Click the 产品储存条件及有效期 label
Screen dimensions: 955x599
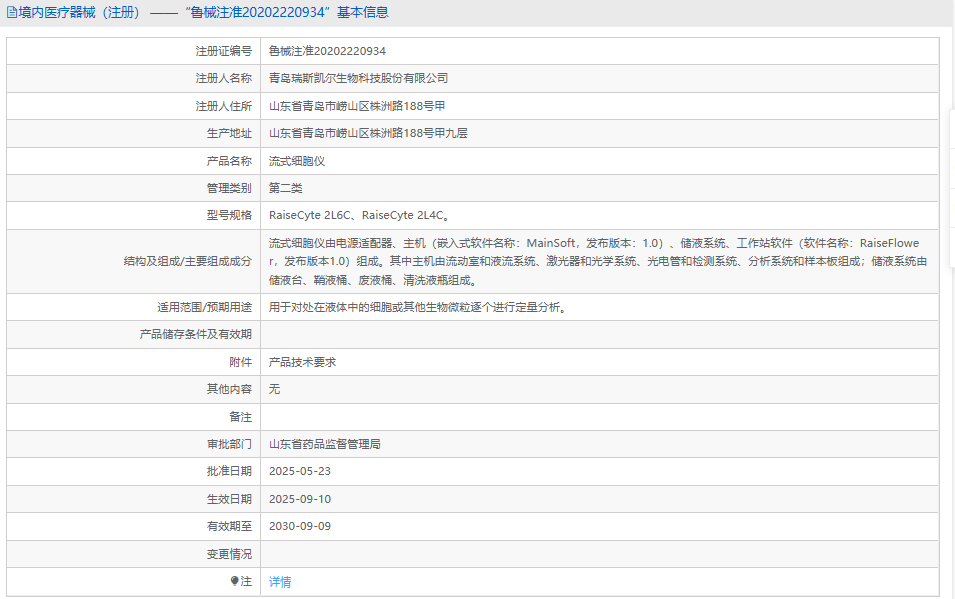point(196,334)
